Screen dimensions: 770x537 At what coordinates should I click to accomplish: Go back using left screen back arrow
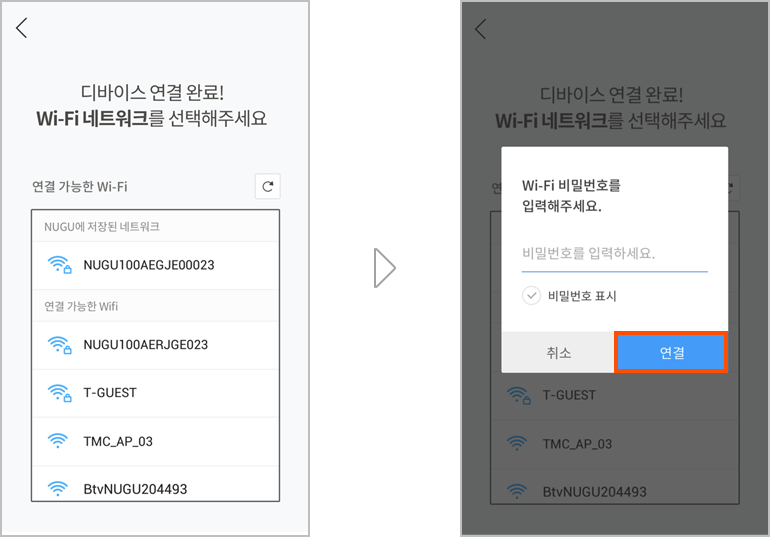tap(22, 27)
